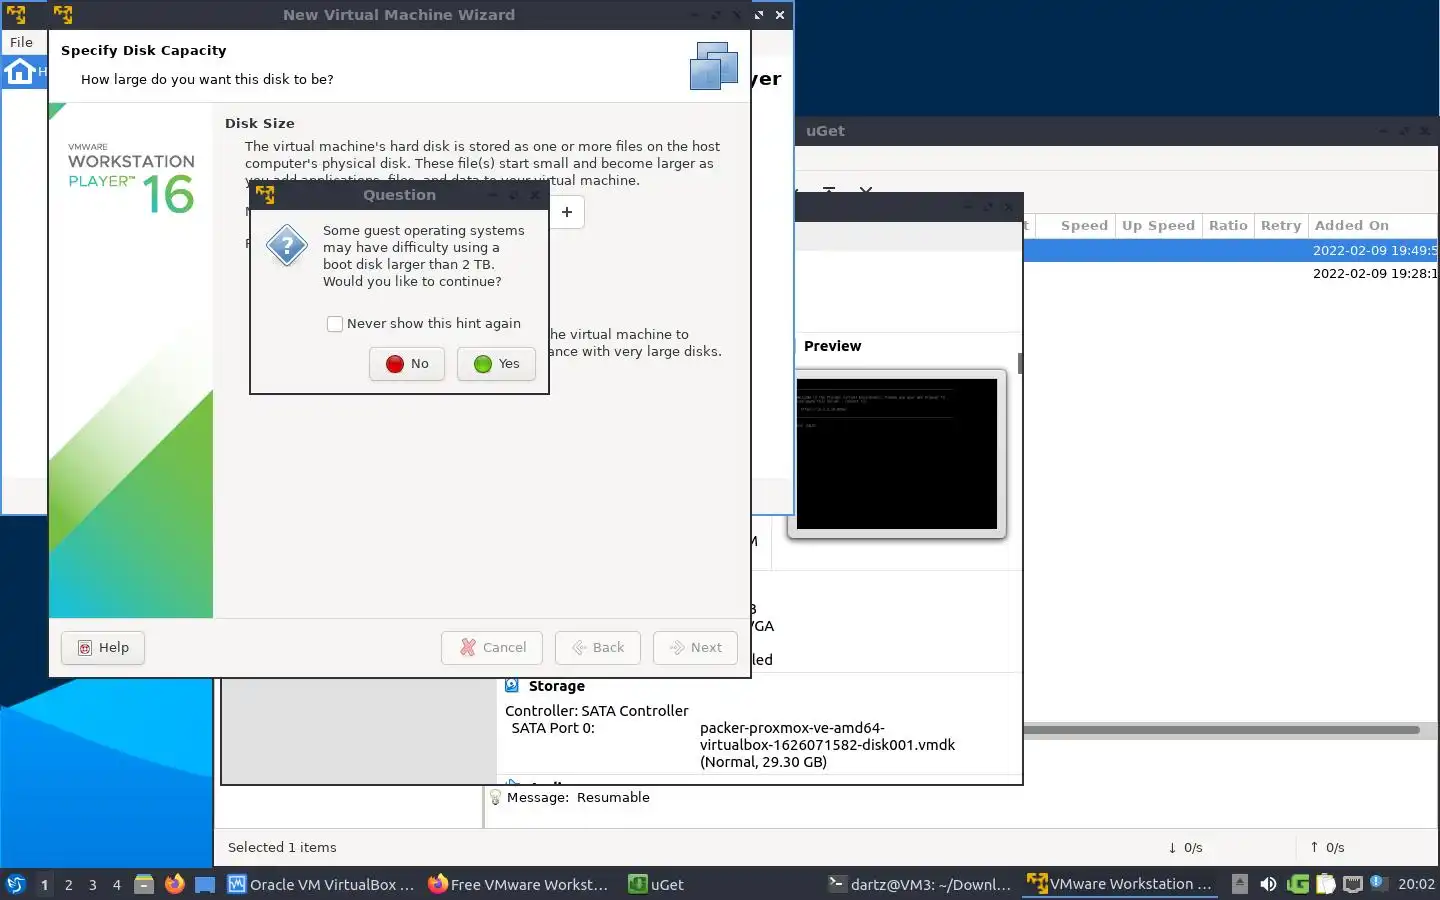Click 'Selected 1 items' in uGet status bar

click(x=282, y=848)
